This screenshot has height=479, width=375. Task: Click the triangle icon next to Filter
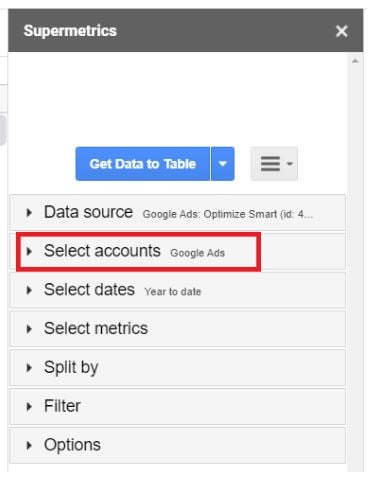click(x=29, y=406)
